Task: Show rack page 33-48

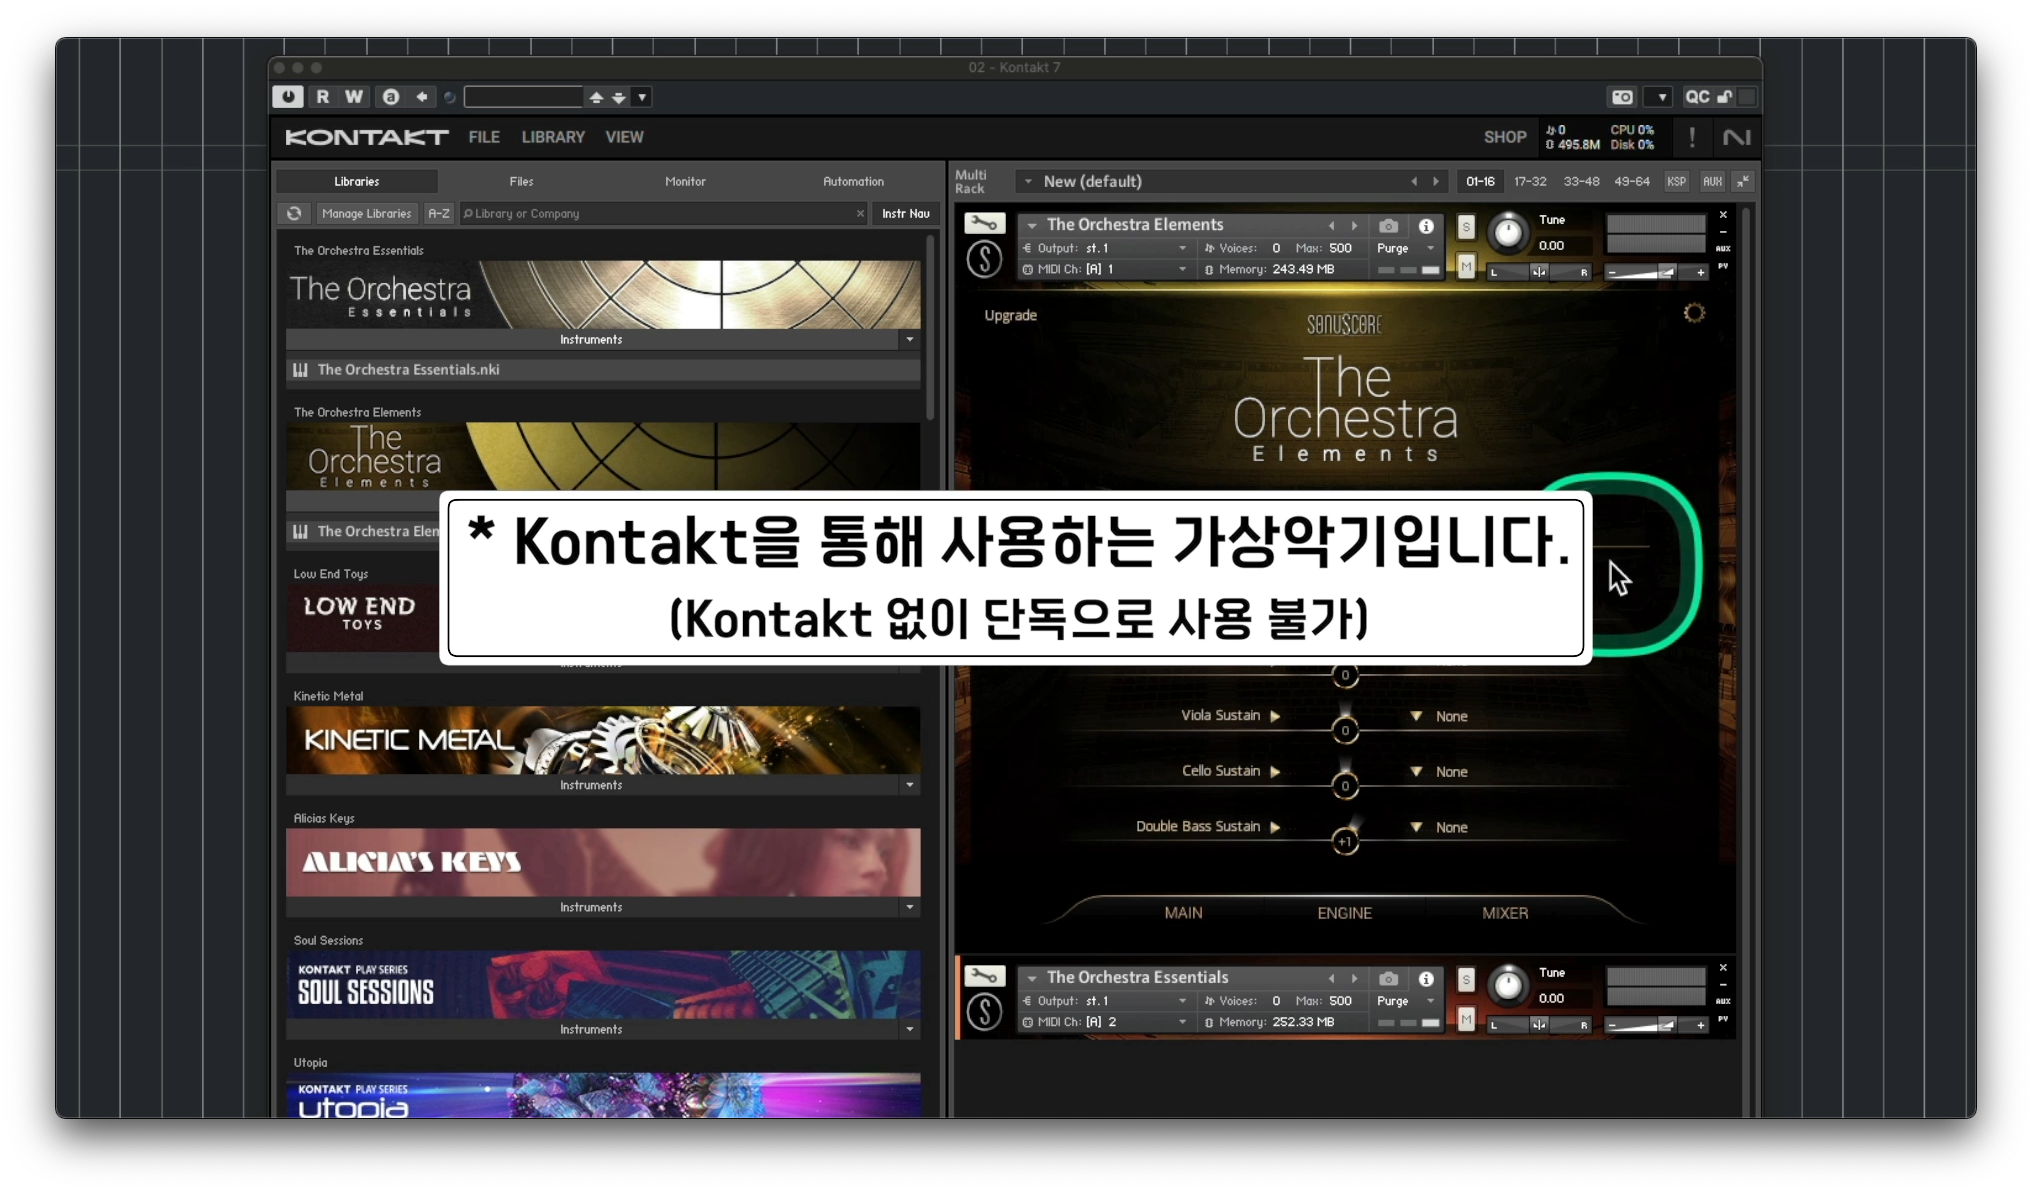Action: click(x=1581, y=181)
